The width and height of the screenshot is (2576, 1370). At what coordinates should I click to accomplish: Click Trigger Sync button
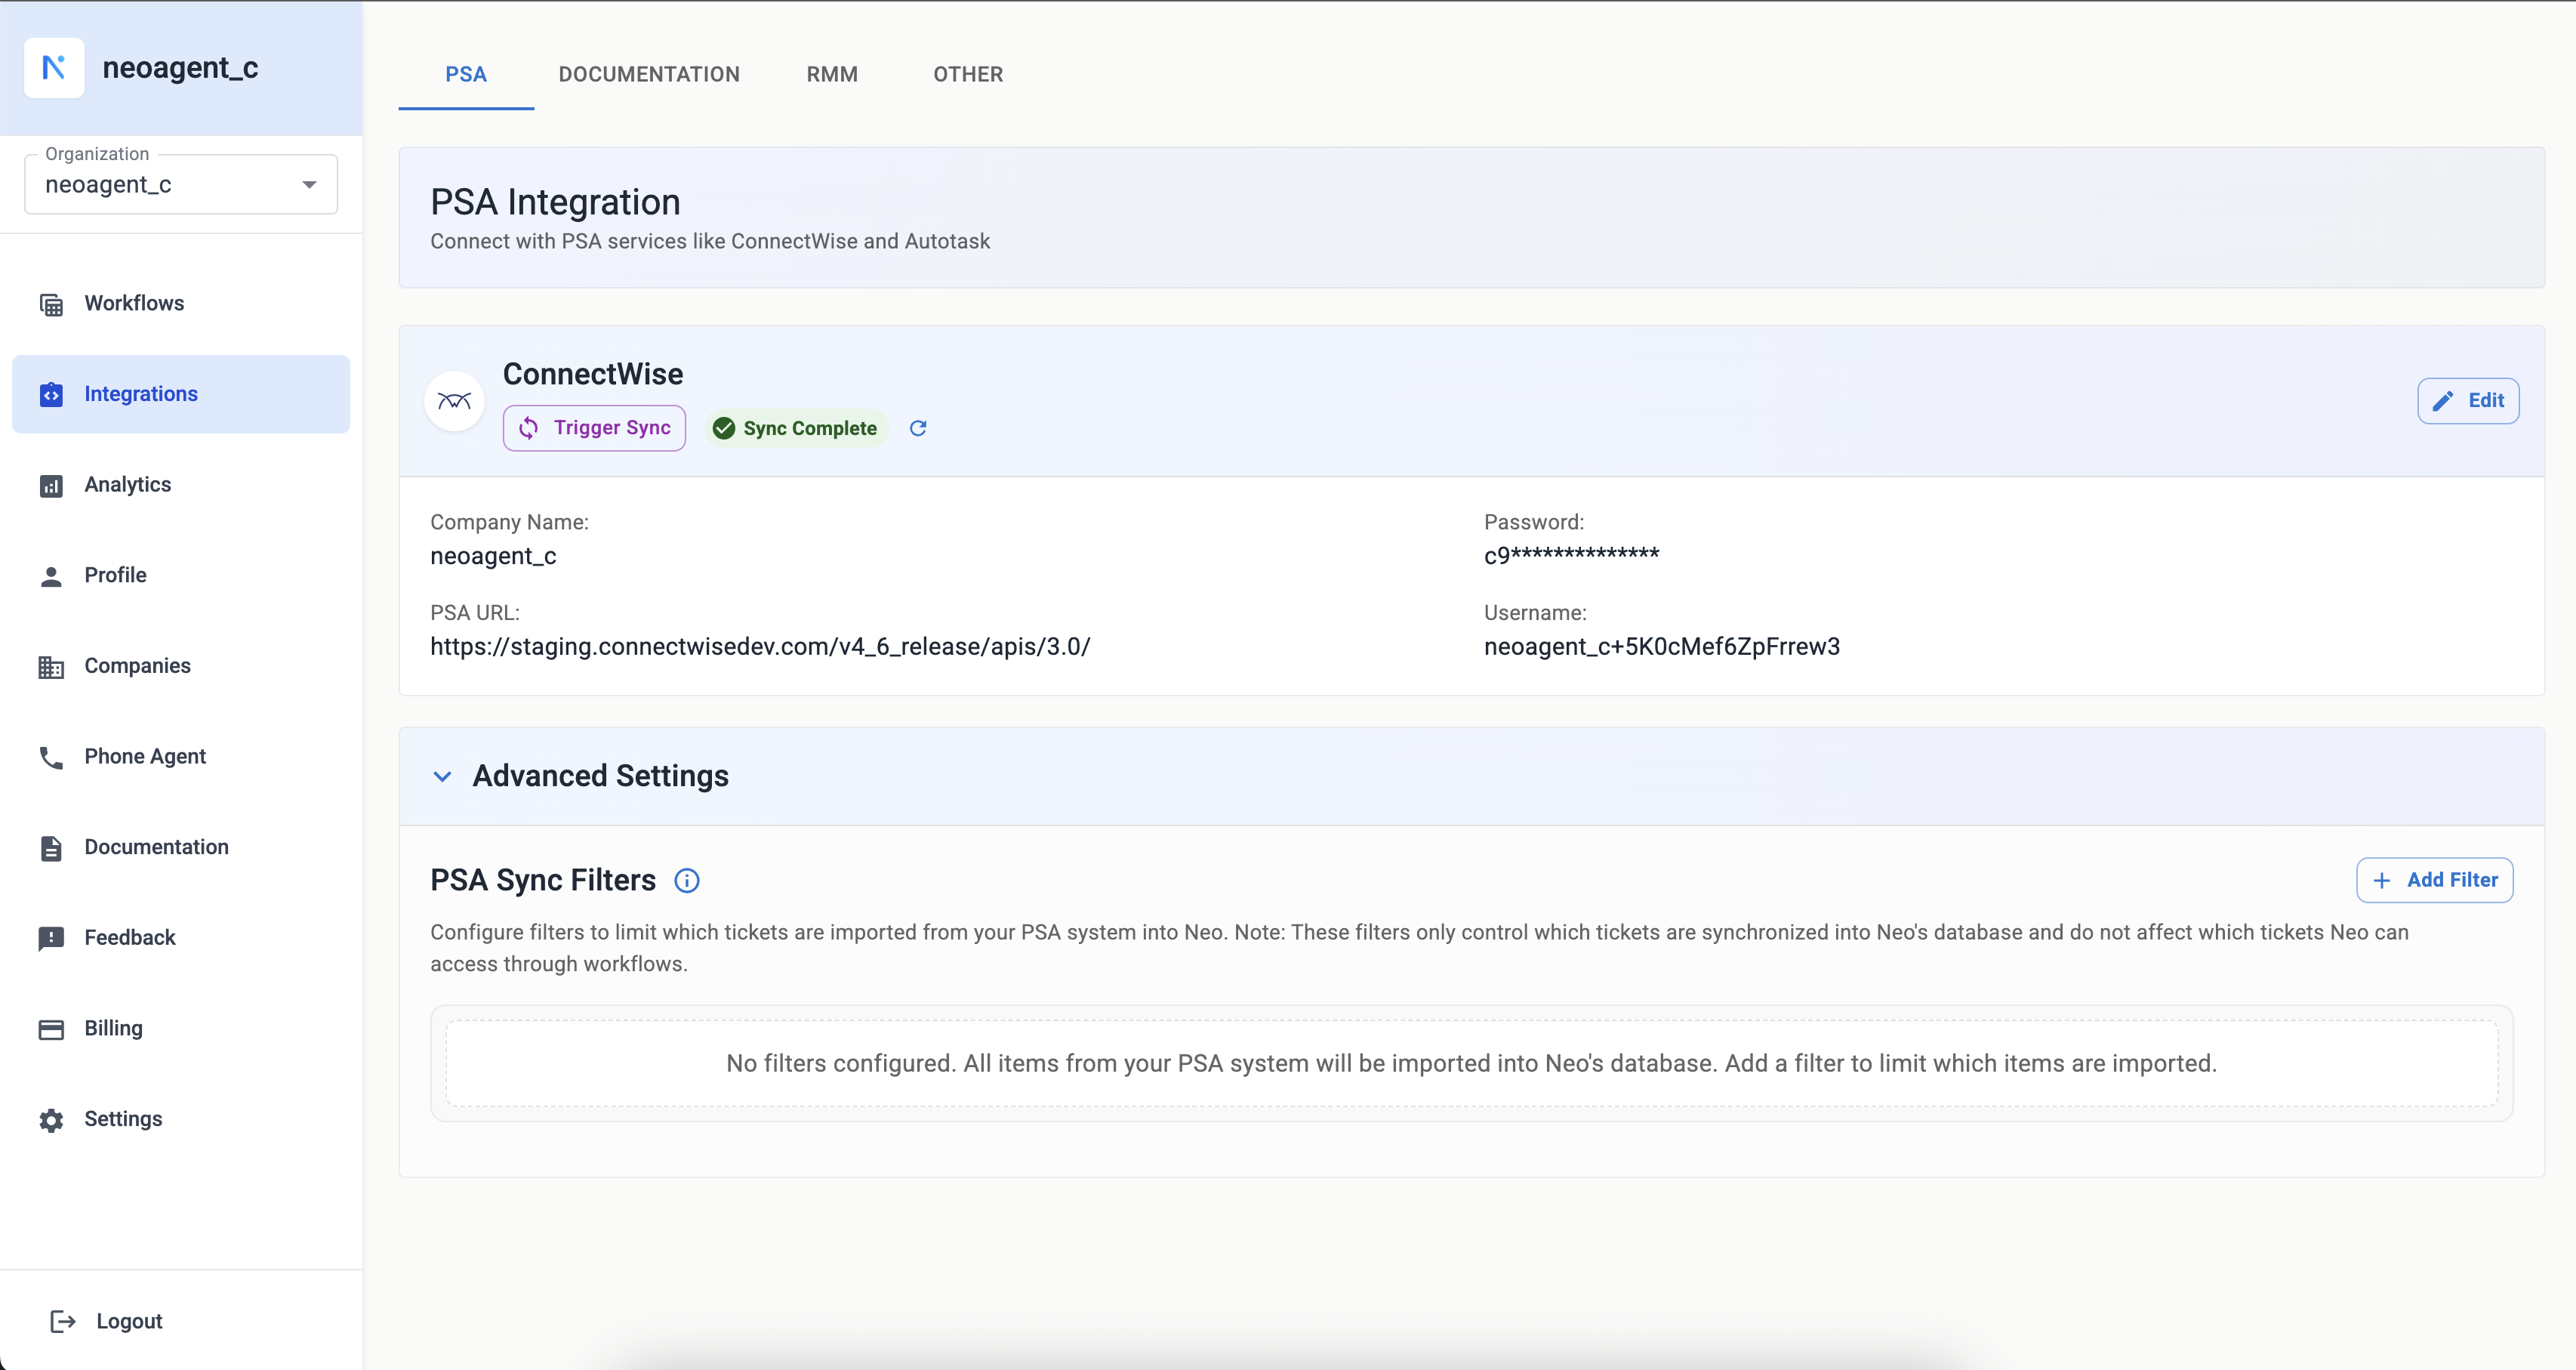(594, 428)
